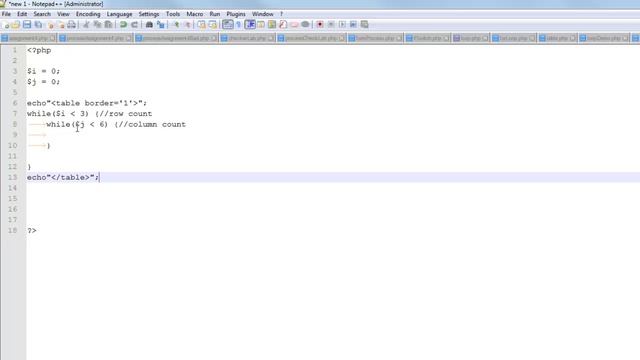Open the Replace dialog toolbar icon
Screen dimensions: 640x360
coord(160,25)
